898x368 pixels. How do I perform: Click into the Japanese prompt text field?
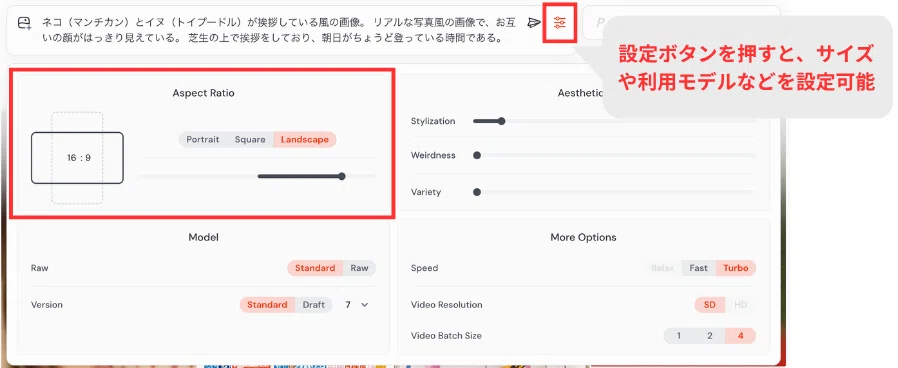tap(279, 30)
